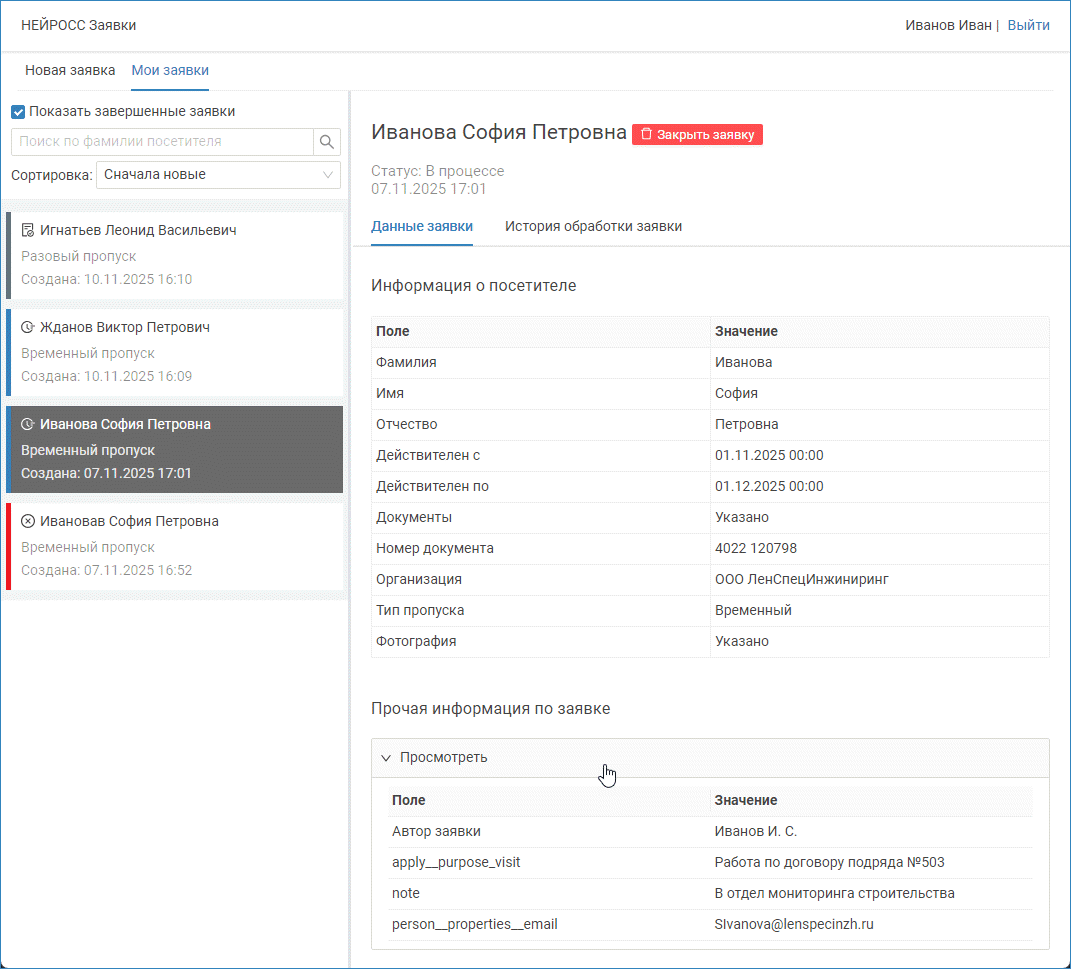Select closed Ивановав София Петровна request
The image size is (1071, 969).
click(175, 546)
